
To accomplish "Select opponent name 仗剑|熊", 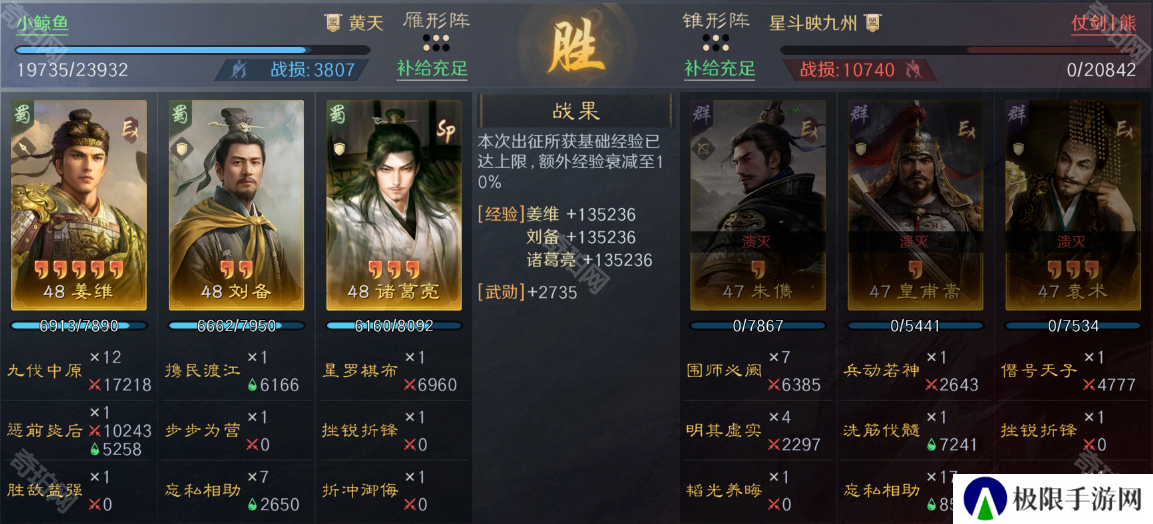I will pos(1104,23).
